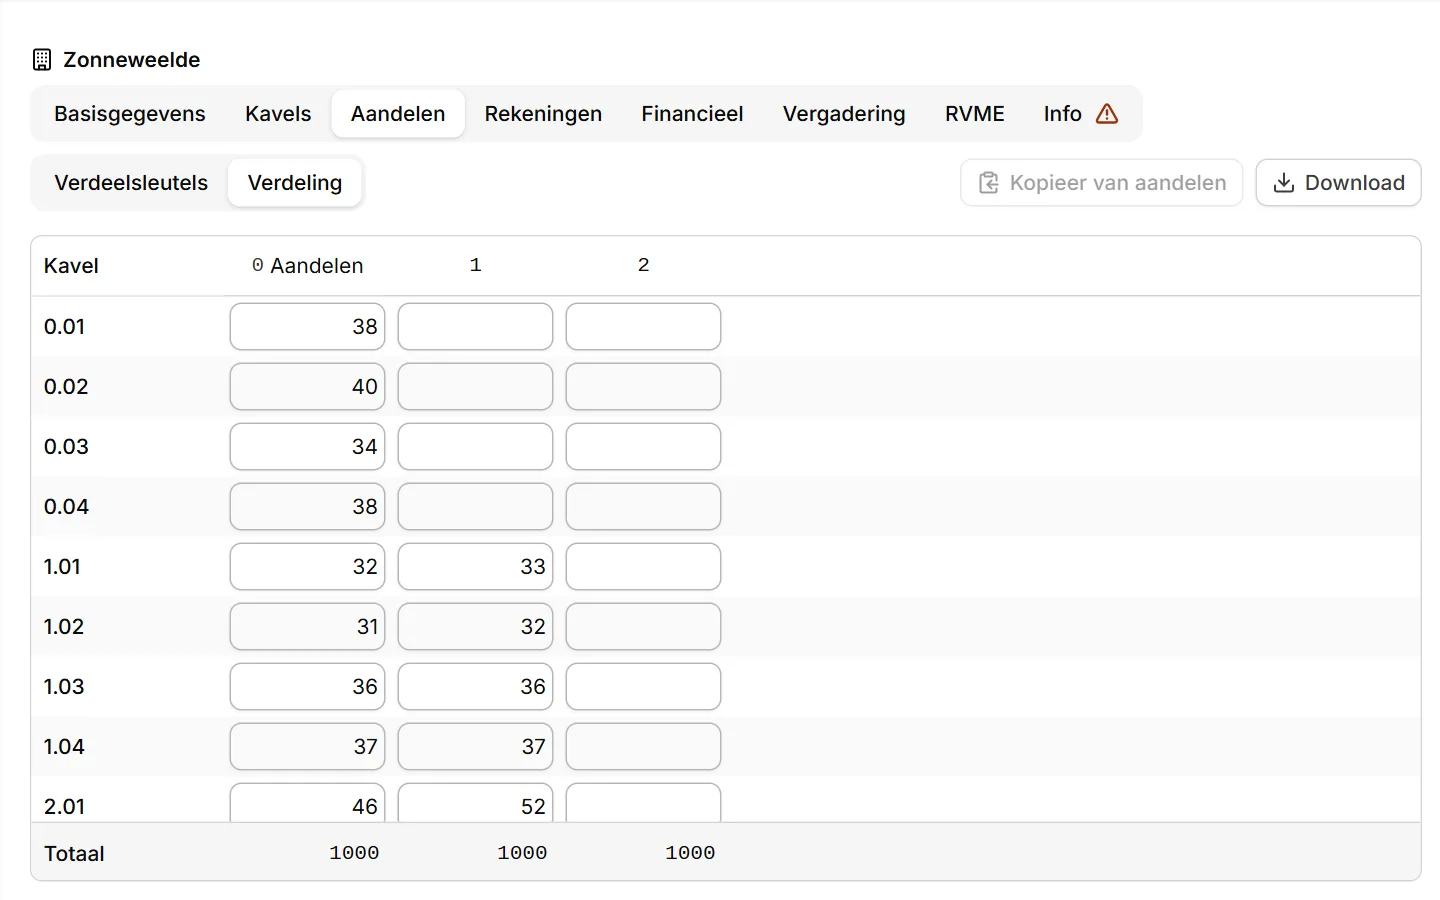Click empty column 1 field of kavel 0.01

pos(475,327)
